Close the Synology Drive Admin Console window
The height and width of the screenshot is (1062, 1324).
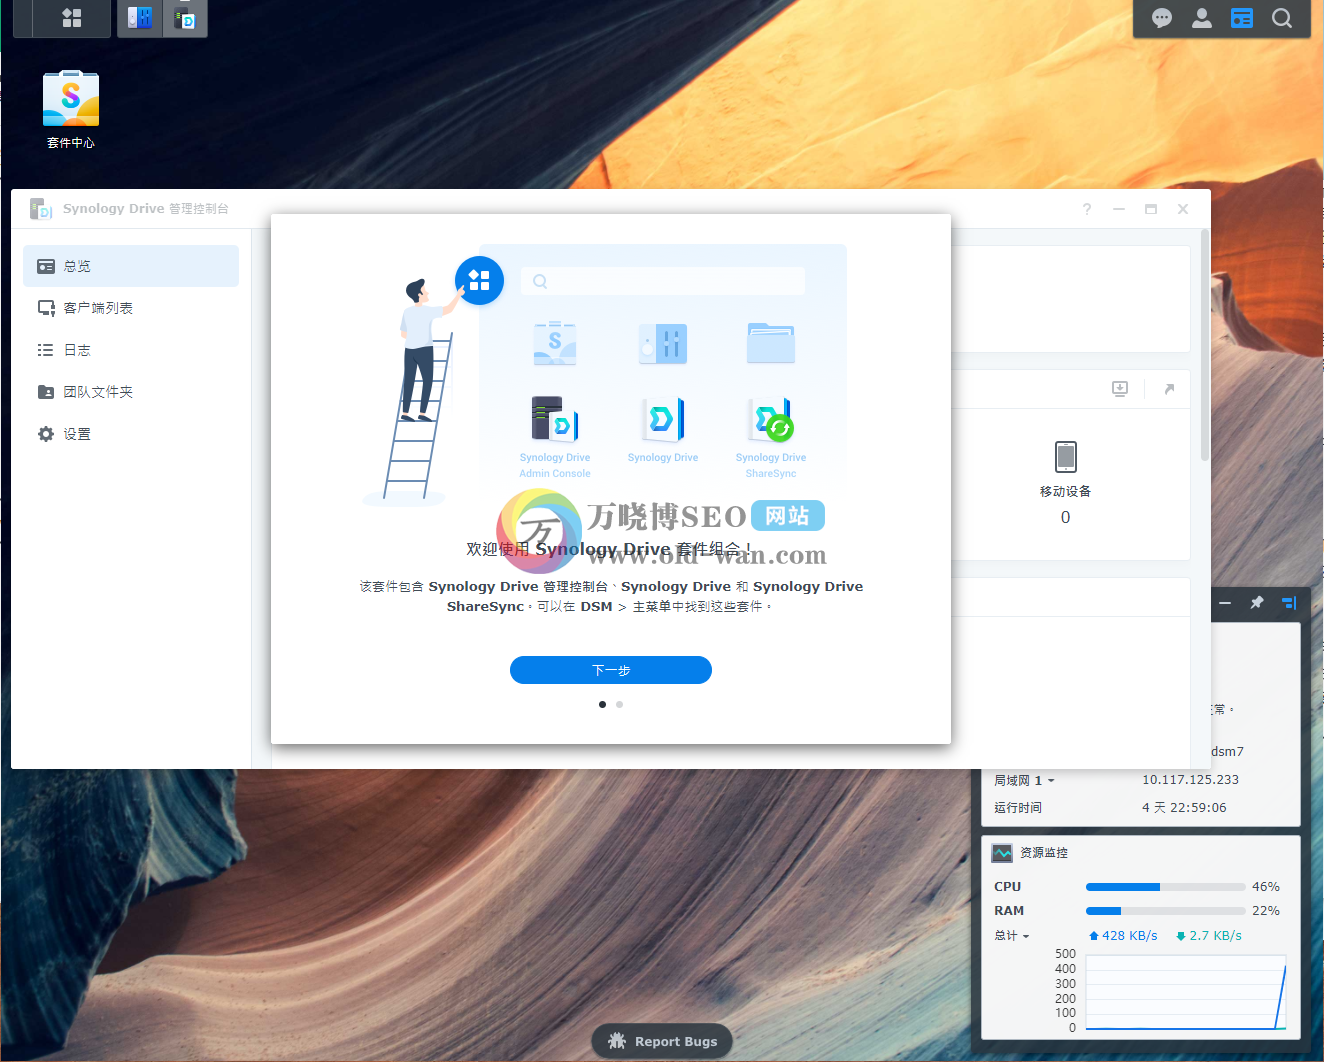(x=1183, y=209)
